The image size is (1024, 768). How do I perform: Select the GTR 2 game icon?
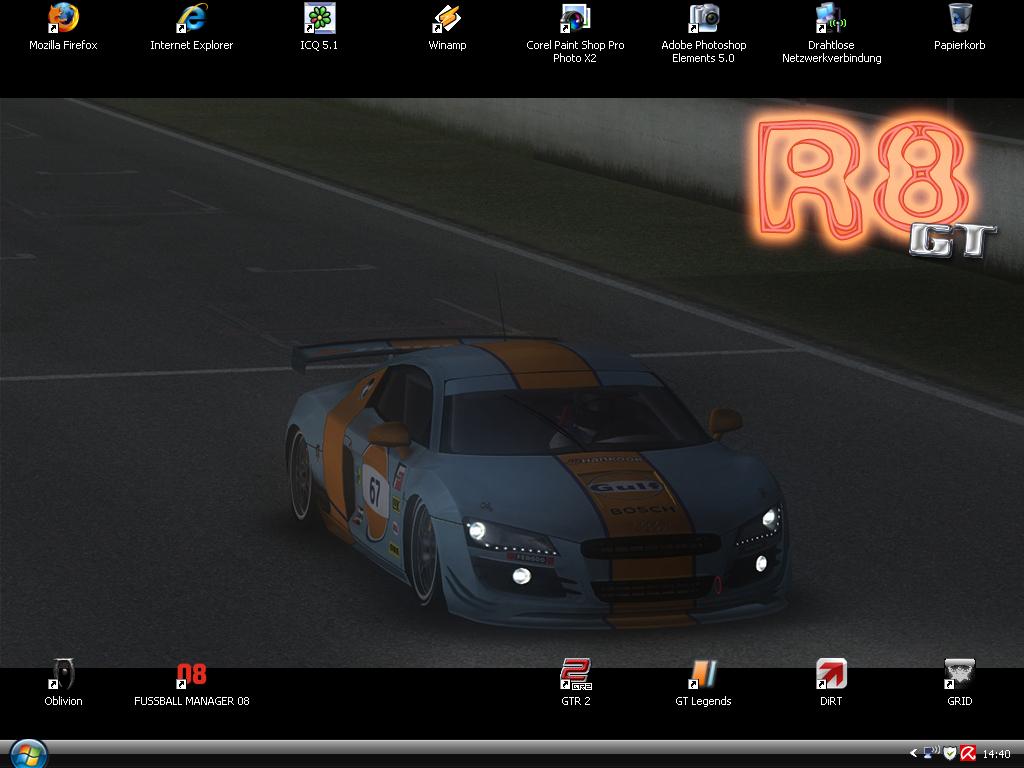coord(575,675)
